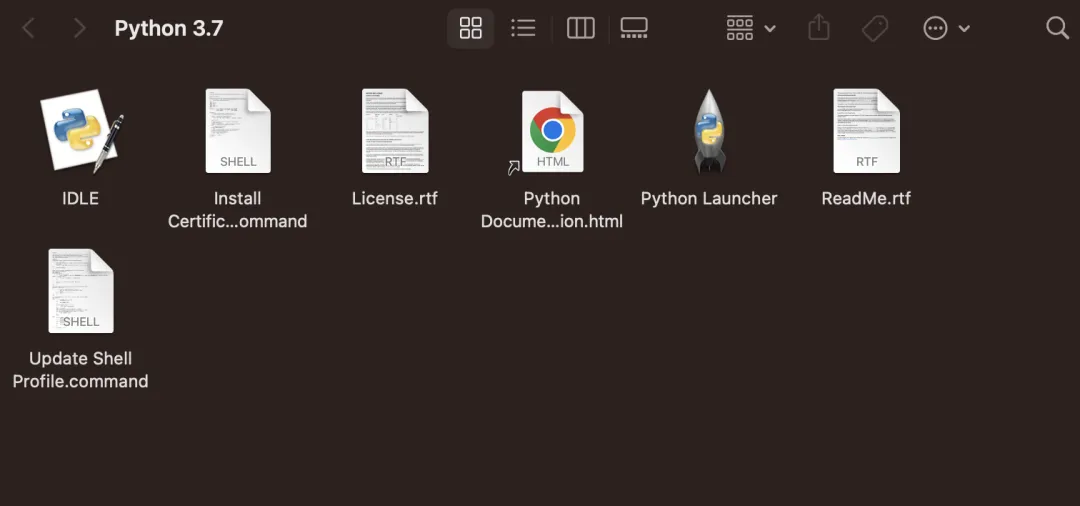
Task: Click the Python 3.7 folder title
Action: 169,28
